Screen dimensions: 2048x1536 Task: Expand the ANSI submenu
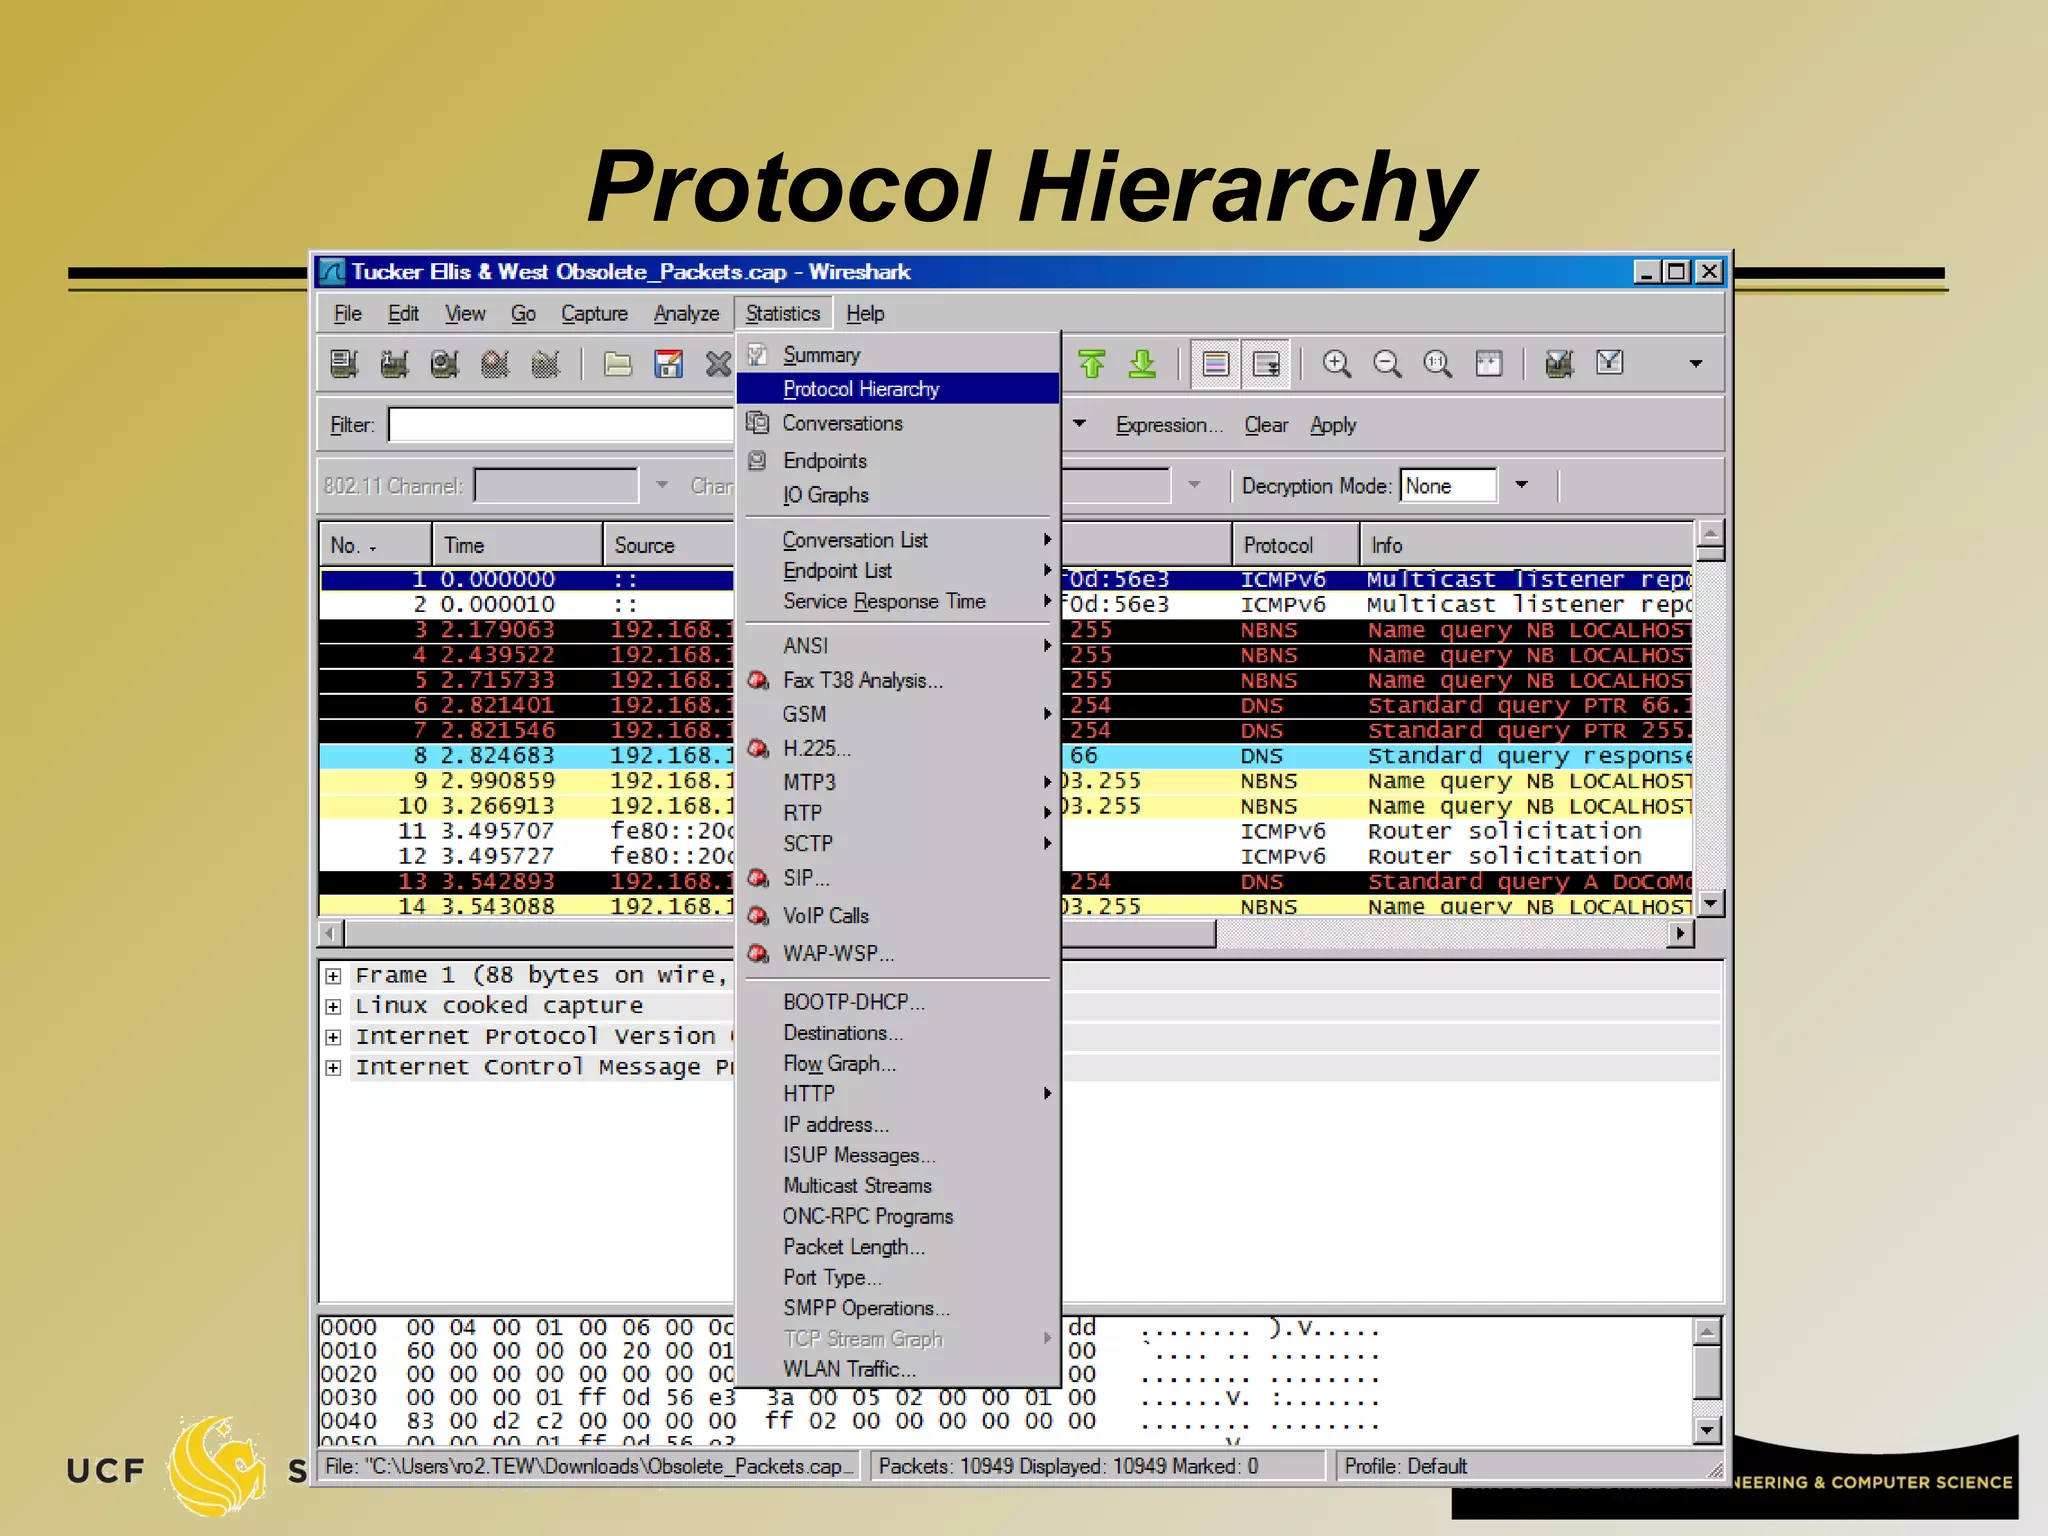point(898,646)
